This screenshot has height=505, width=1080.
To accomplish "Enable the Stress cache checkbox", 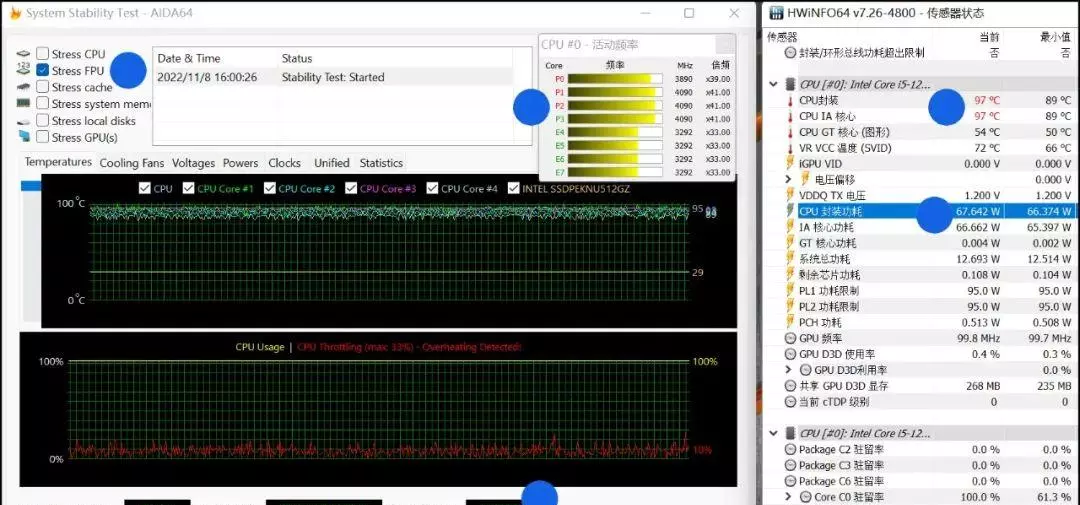I will coord(43,87).
